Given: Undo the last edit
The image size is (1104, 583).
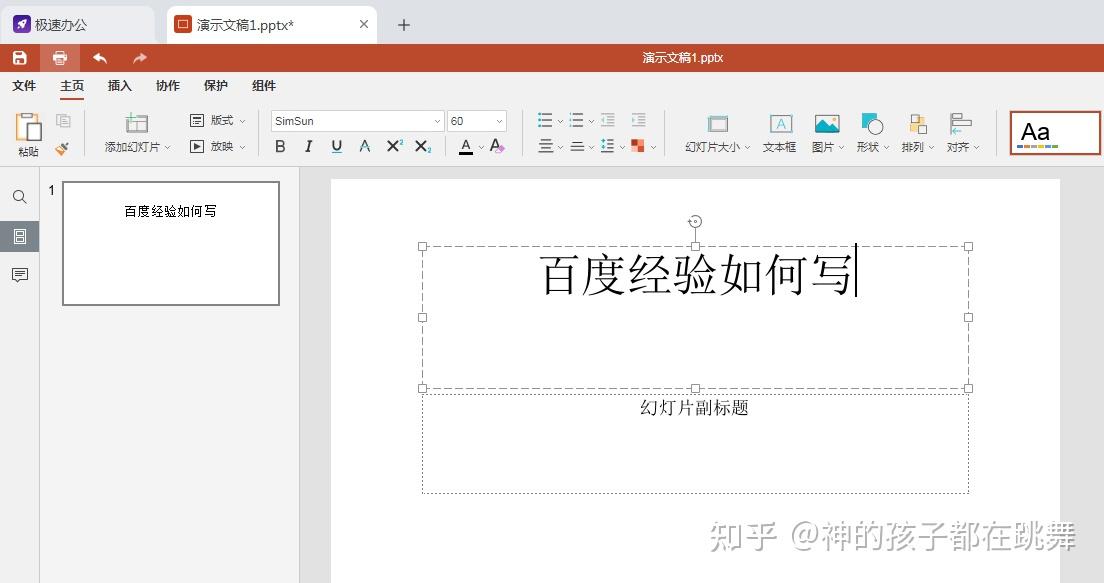Looking at the screenshot, I should tap(98, 57).
